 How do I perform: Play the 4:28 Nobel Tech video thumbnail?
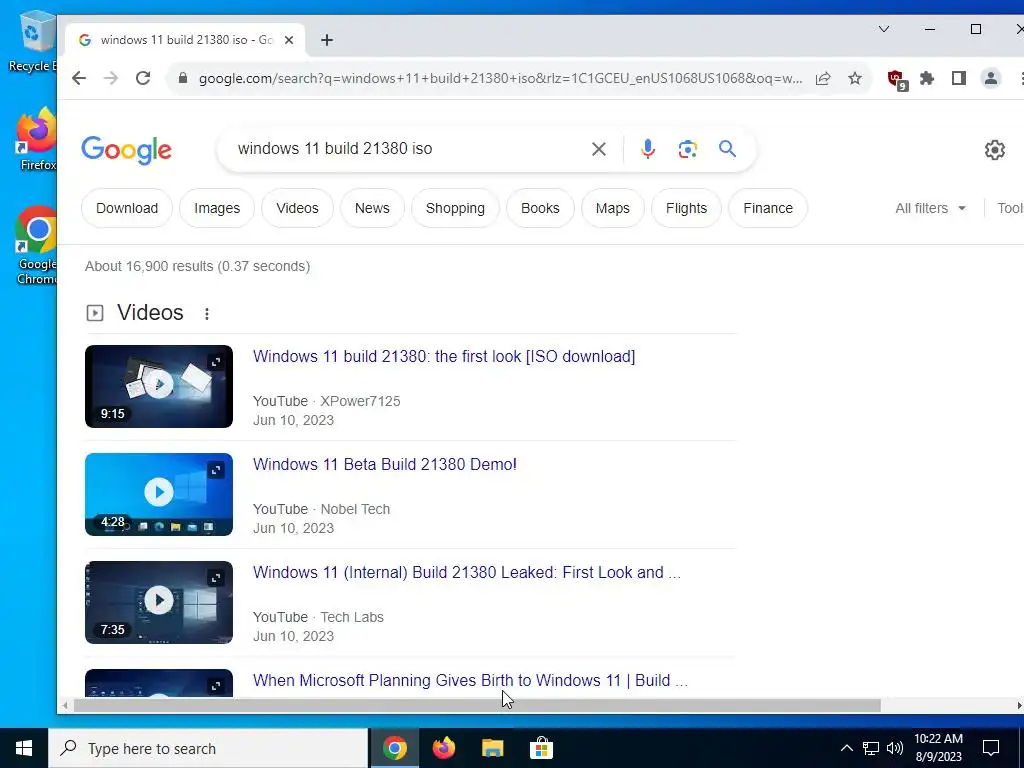pos(159,494)
